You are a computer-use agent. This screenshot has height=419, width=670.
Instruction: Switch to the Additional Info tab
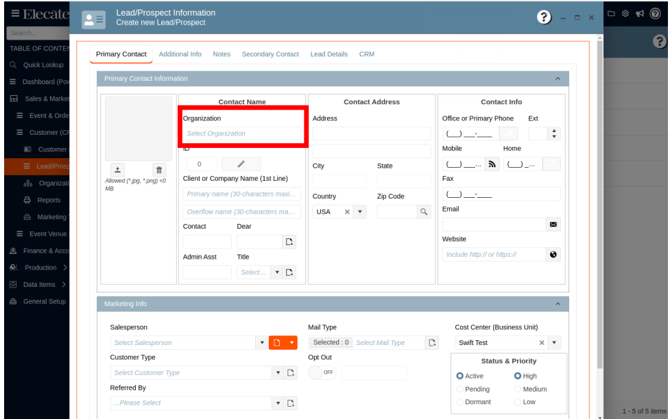[180, 54]
